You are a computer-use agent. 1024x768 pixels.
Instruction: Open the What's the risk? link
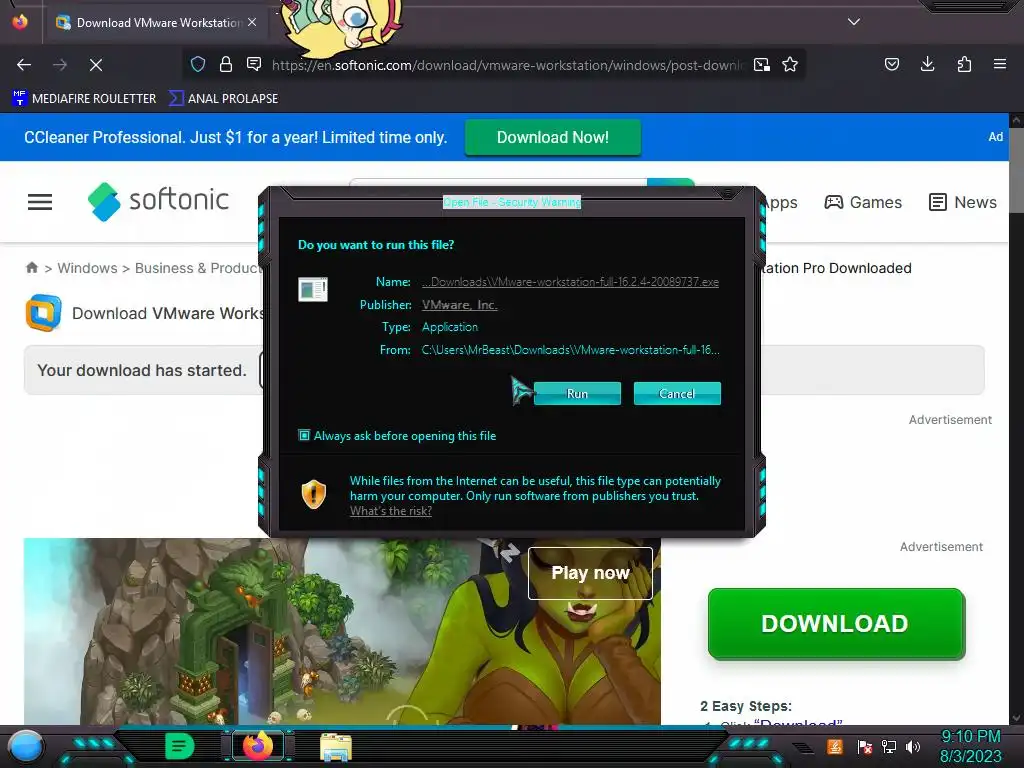pyautogui.click(x=391, y=511)
